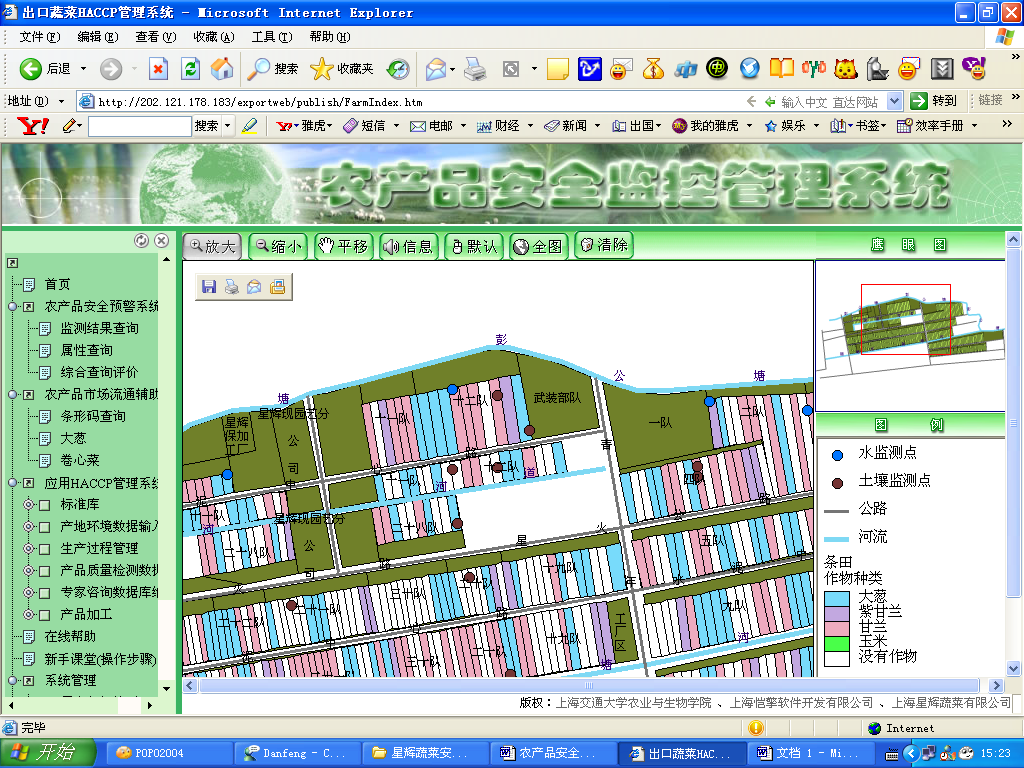Select the 平移 pan hand tool
This screenshot has height=768, width=1024.
click(x=343, y=246)
